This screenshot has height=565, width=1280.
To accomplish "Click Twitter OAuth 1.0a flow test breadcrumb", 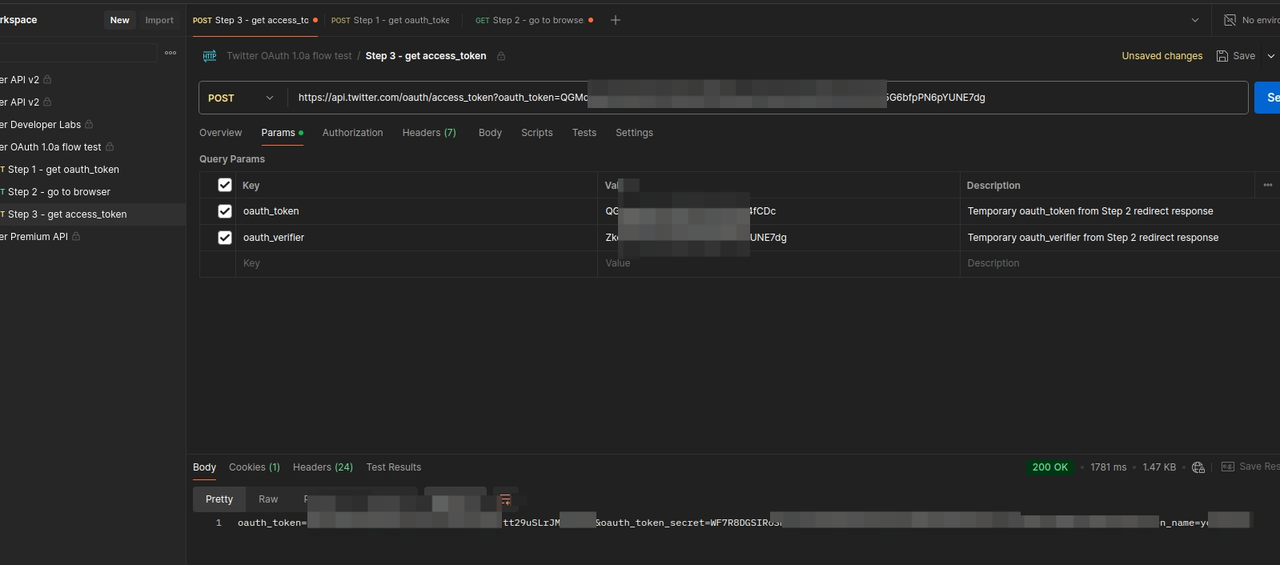I will pos(289,56).
